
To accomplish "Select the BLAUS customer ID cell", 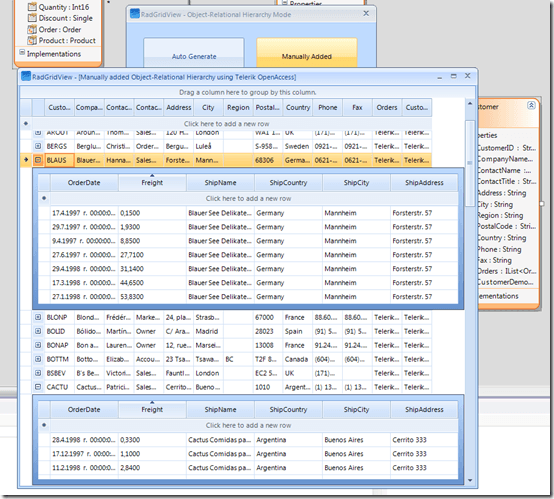I will coord(59,160).
